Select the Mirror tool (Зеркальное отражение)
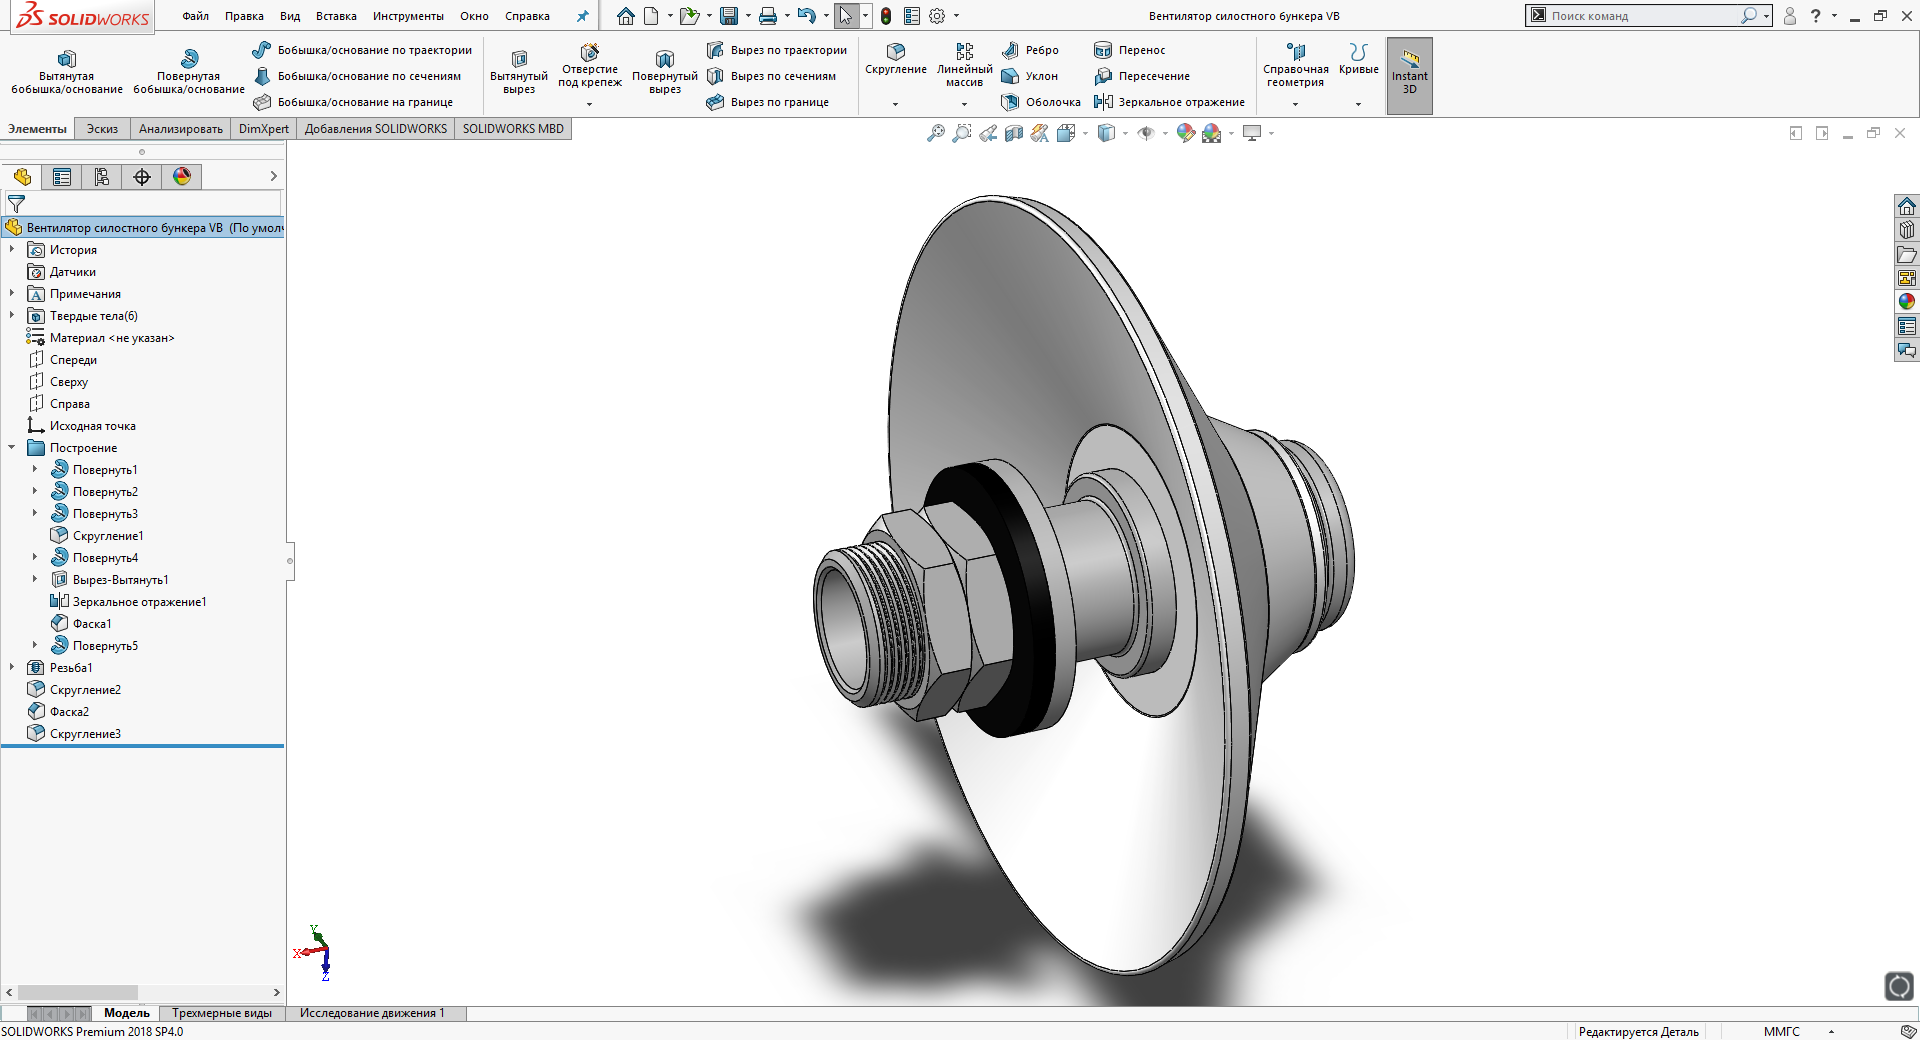 (x=1169, y=102)
